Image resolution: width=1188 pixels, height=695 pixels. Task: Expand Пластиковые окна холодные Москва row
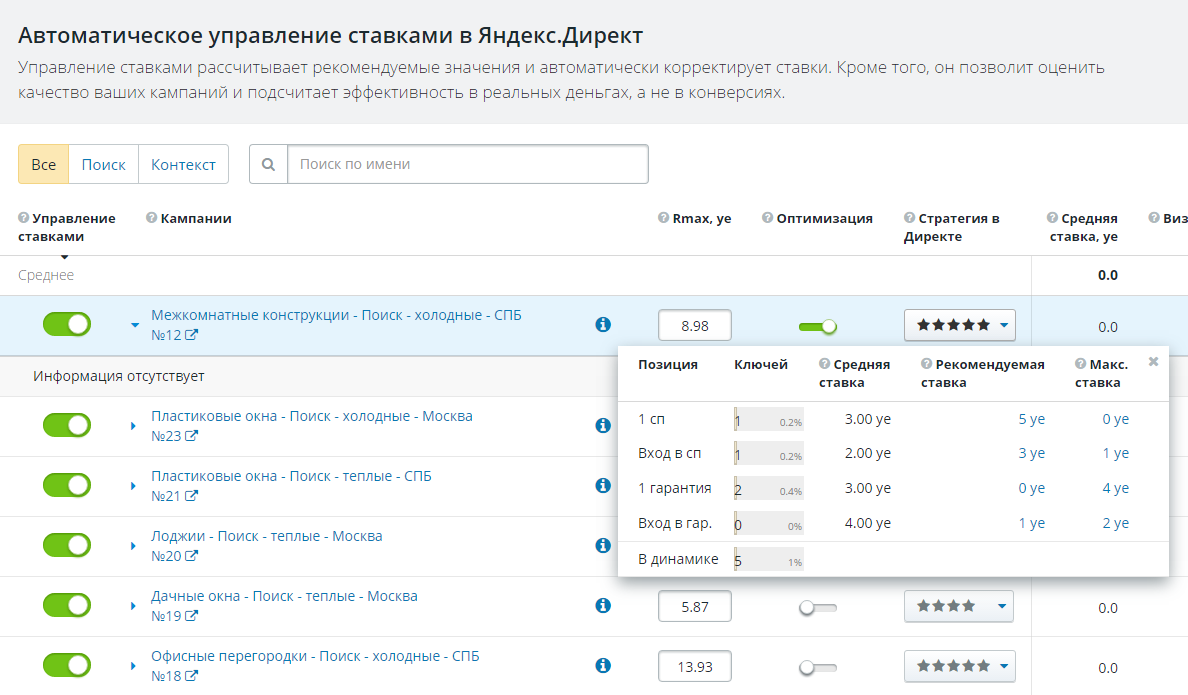133,426
